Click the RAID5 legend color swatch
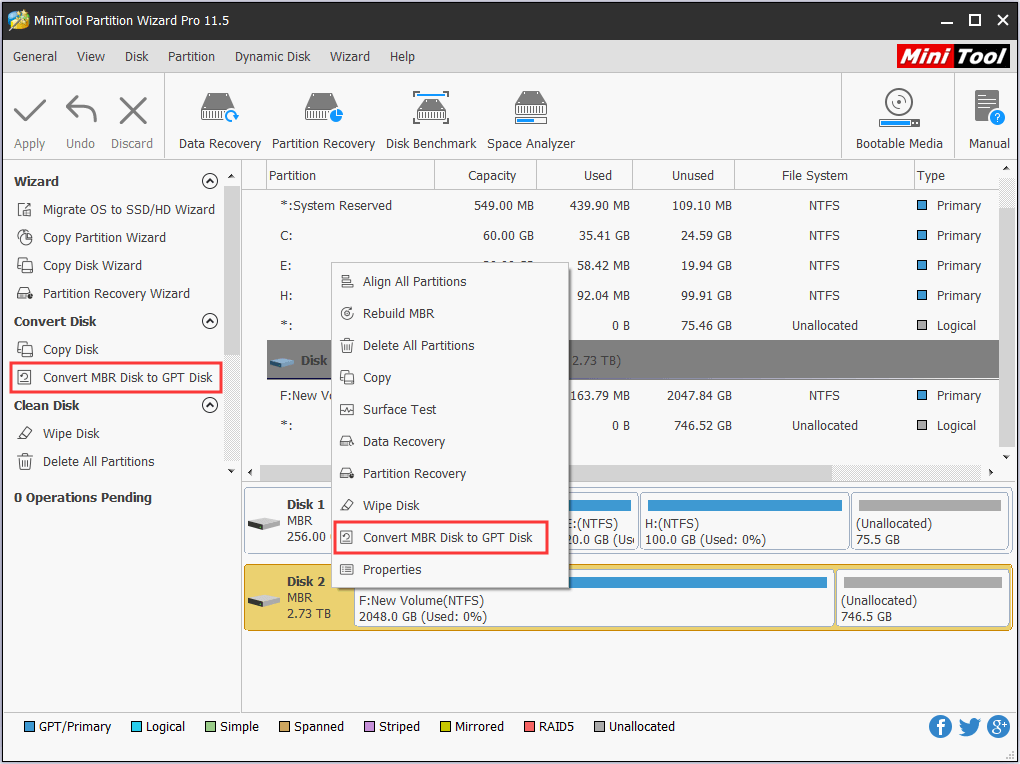The width and height of the screenshot is (1020, 764). (x=529, y=726)
